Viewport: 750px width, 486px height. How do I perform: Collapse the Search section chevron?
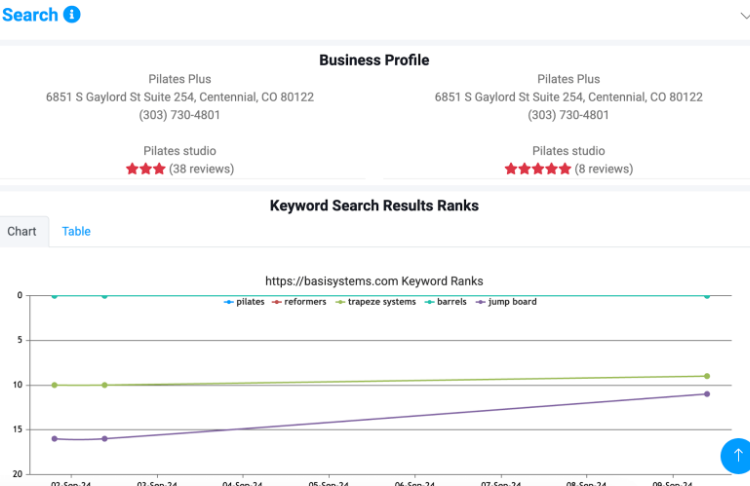(x=745, y=16)
